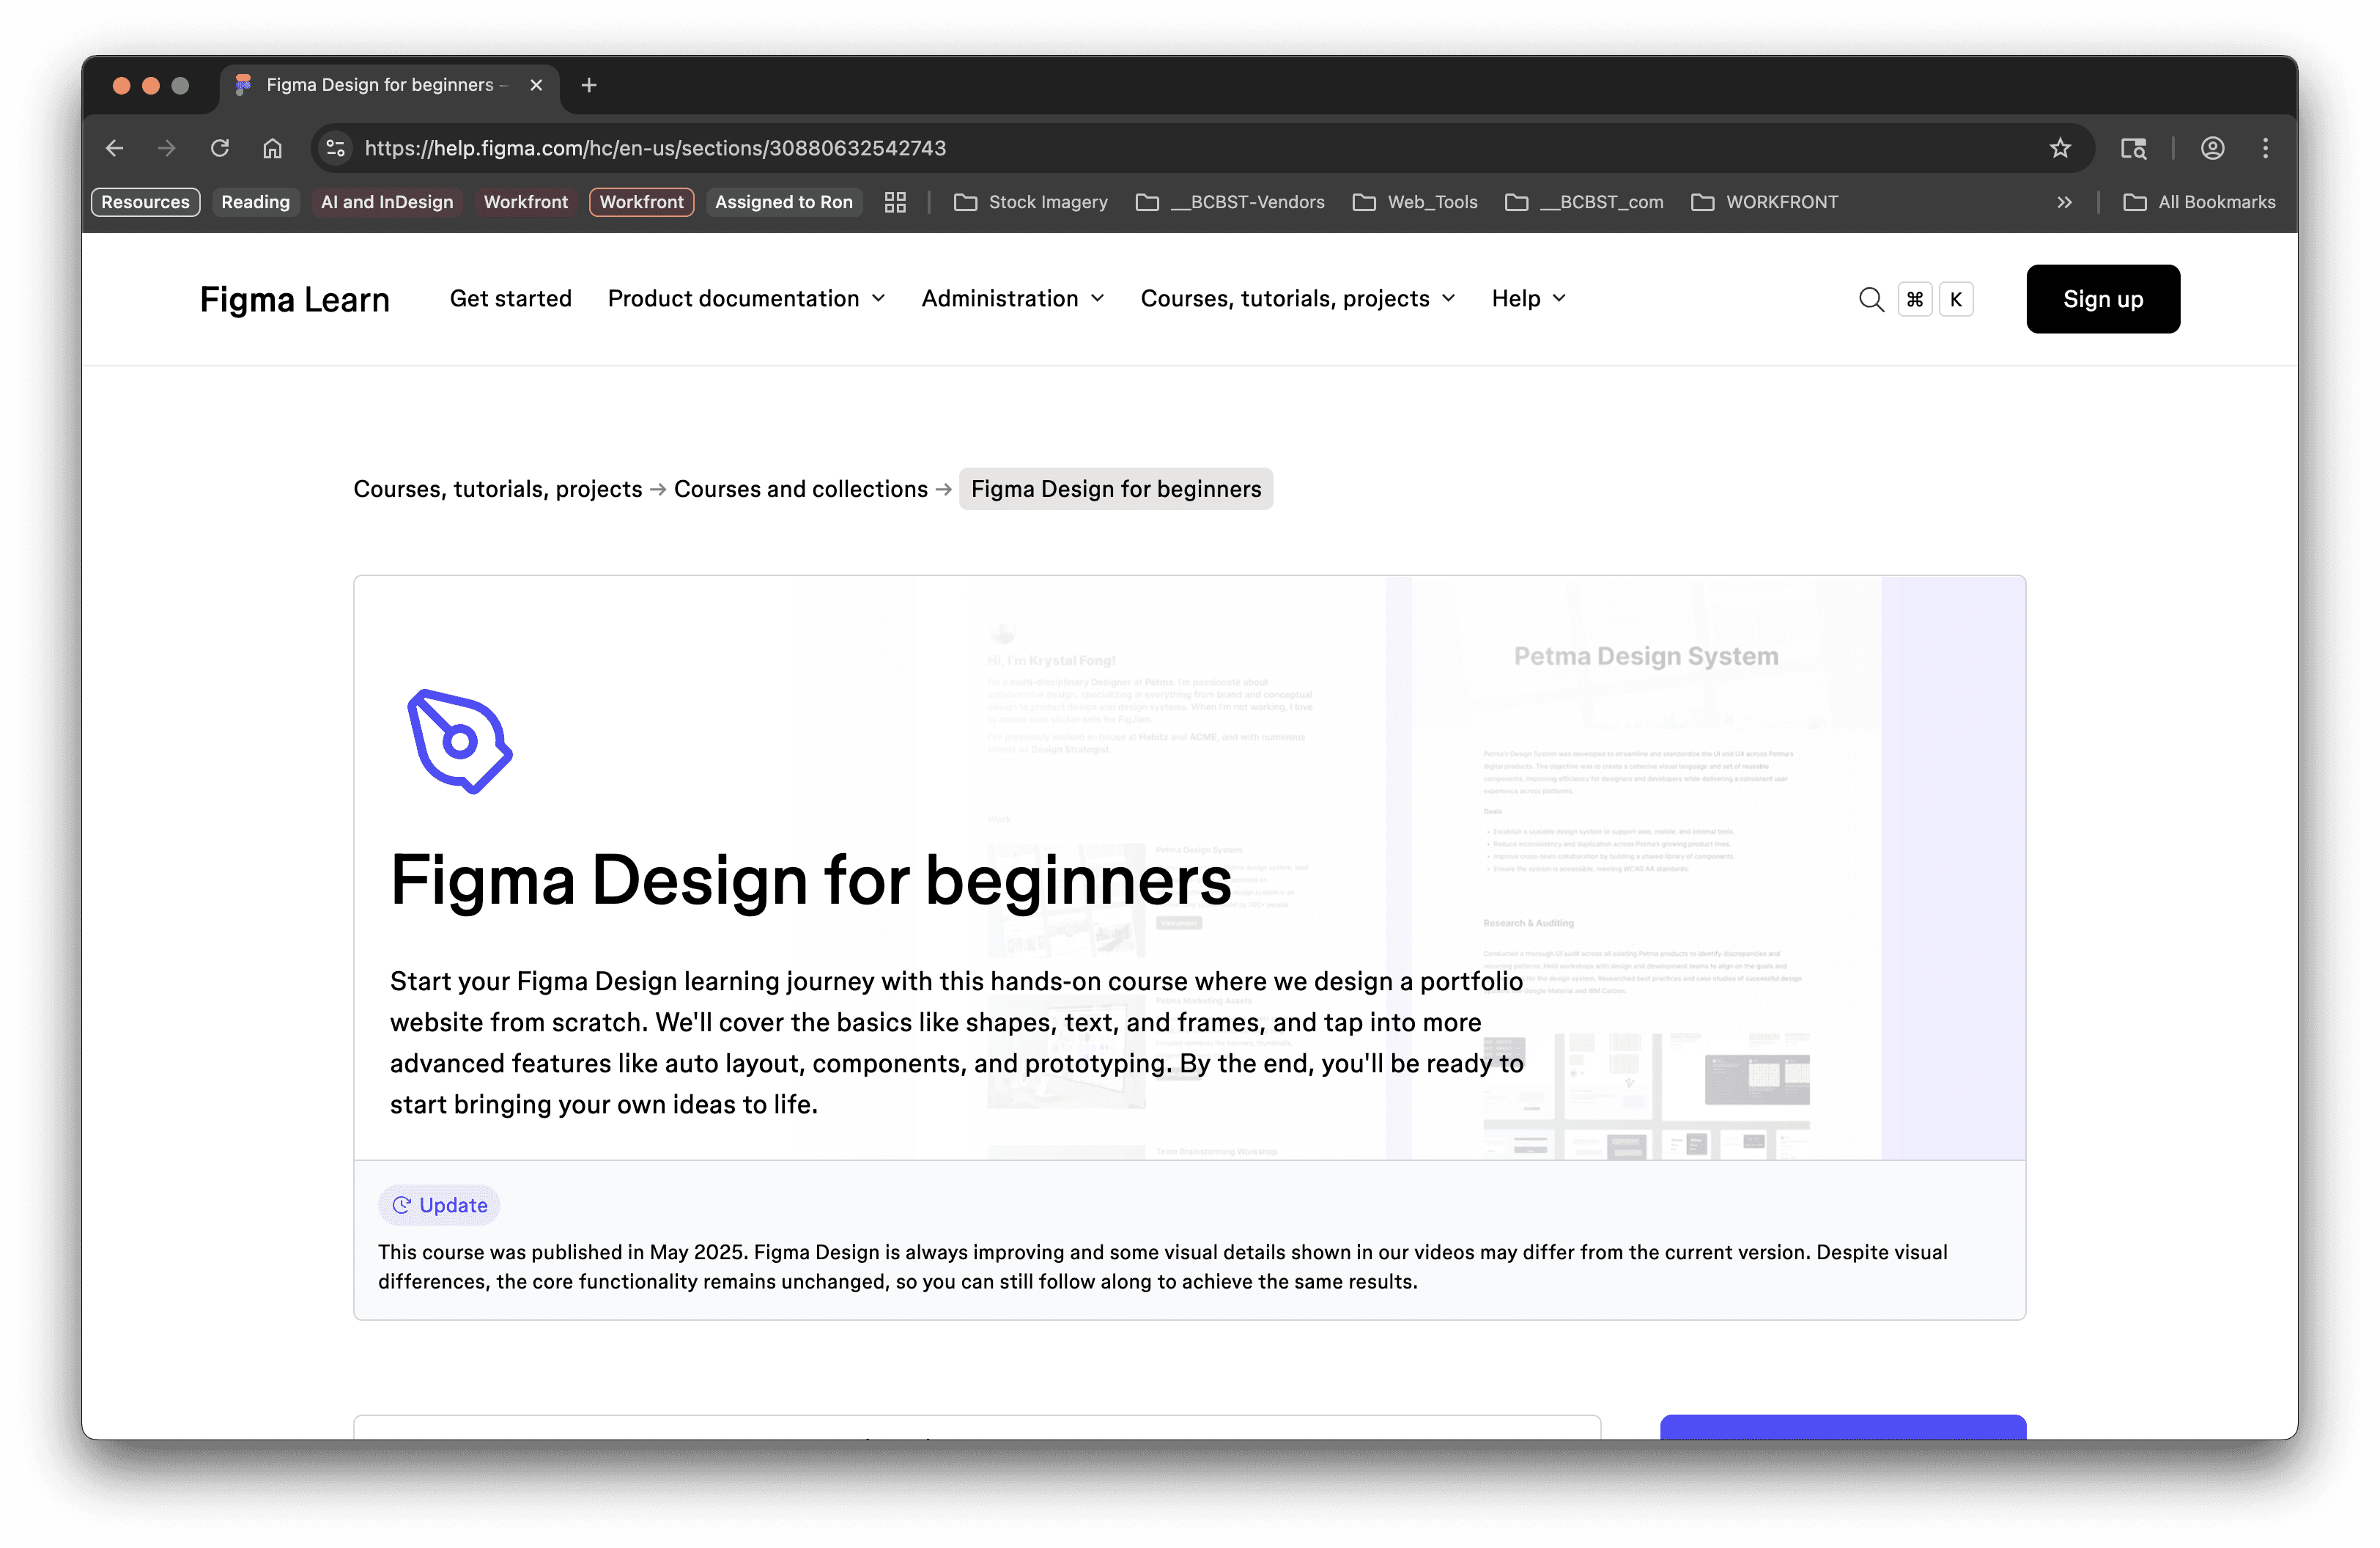Reload the page with the refresh icon
Screen dimensions: 2380x1548
[220, 148]
